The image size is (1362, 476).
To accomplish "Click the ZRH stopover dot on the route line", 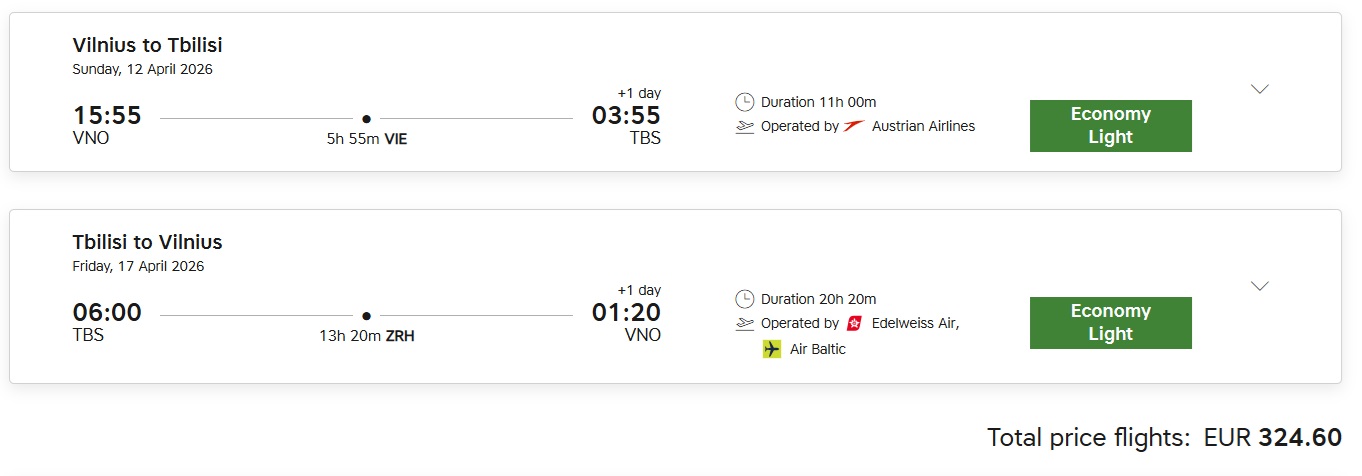I will pos(366,316).
